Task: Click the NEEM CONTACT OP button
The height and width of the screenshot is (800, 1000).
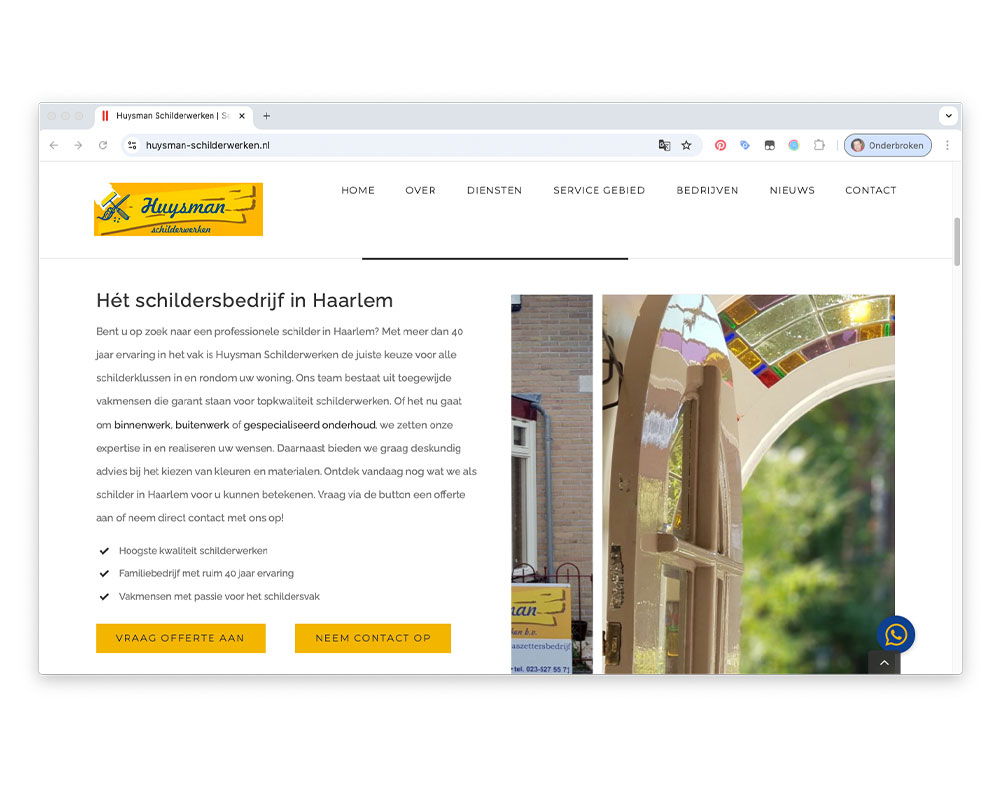Action: tap(372, 638)
